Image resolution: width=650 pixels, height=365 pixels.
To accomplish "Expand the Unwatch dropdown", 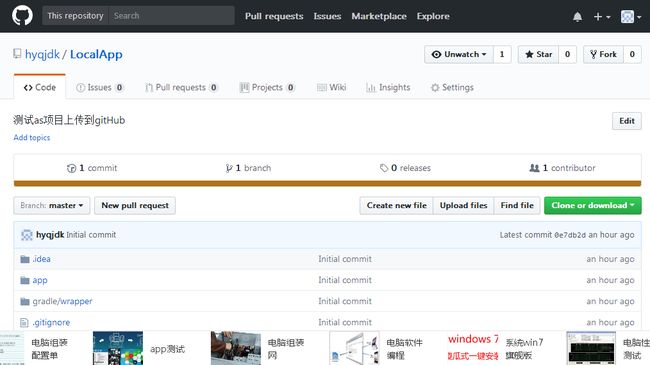I will point(459,54).
